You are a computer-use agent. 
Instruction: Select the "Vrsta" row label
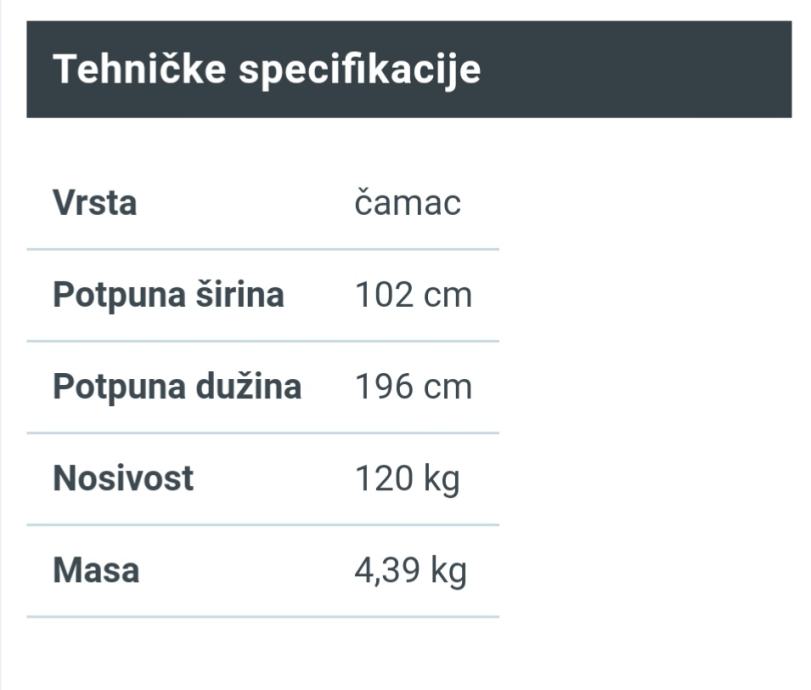click(94, 203)
